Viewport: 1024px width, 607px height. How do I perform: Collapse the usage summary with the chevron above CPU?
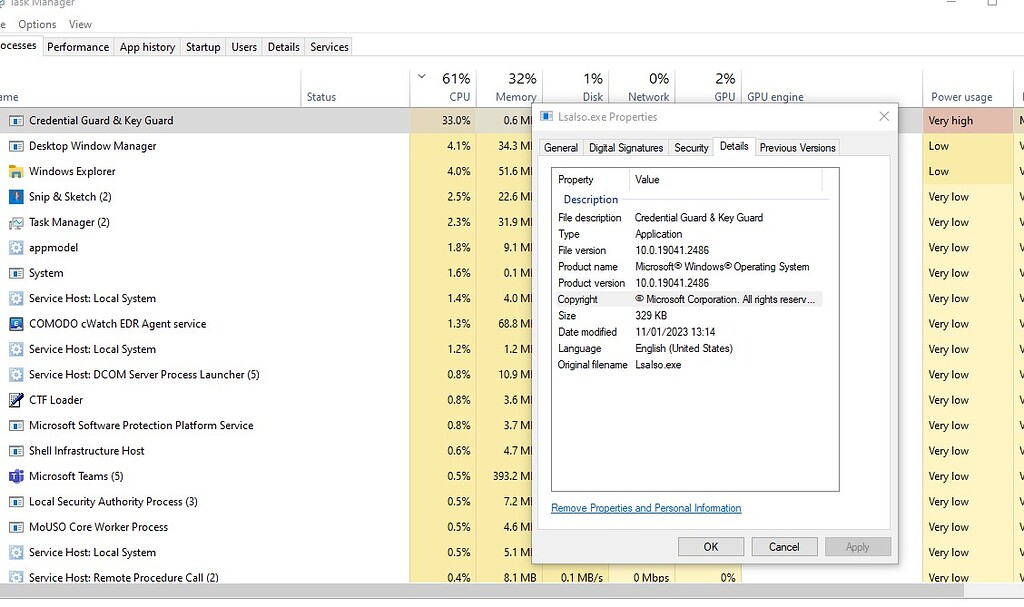421,76
